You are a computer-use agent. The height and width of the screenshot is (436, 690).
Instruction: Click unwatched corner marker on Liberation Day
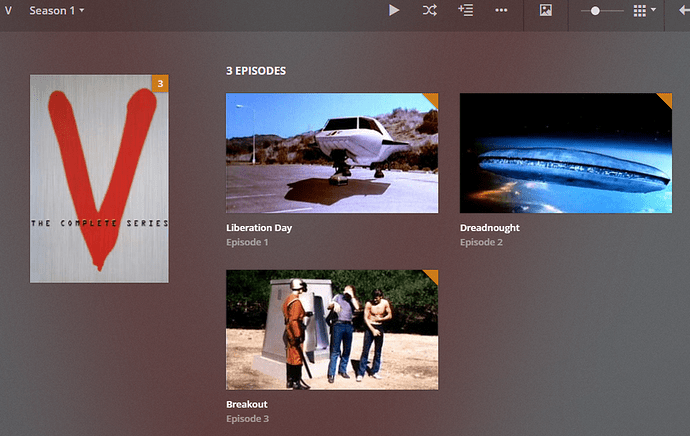point(432,99)
